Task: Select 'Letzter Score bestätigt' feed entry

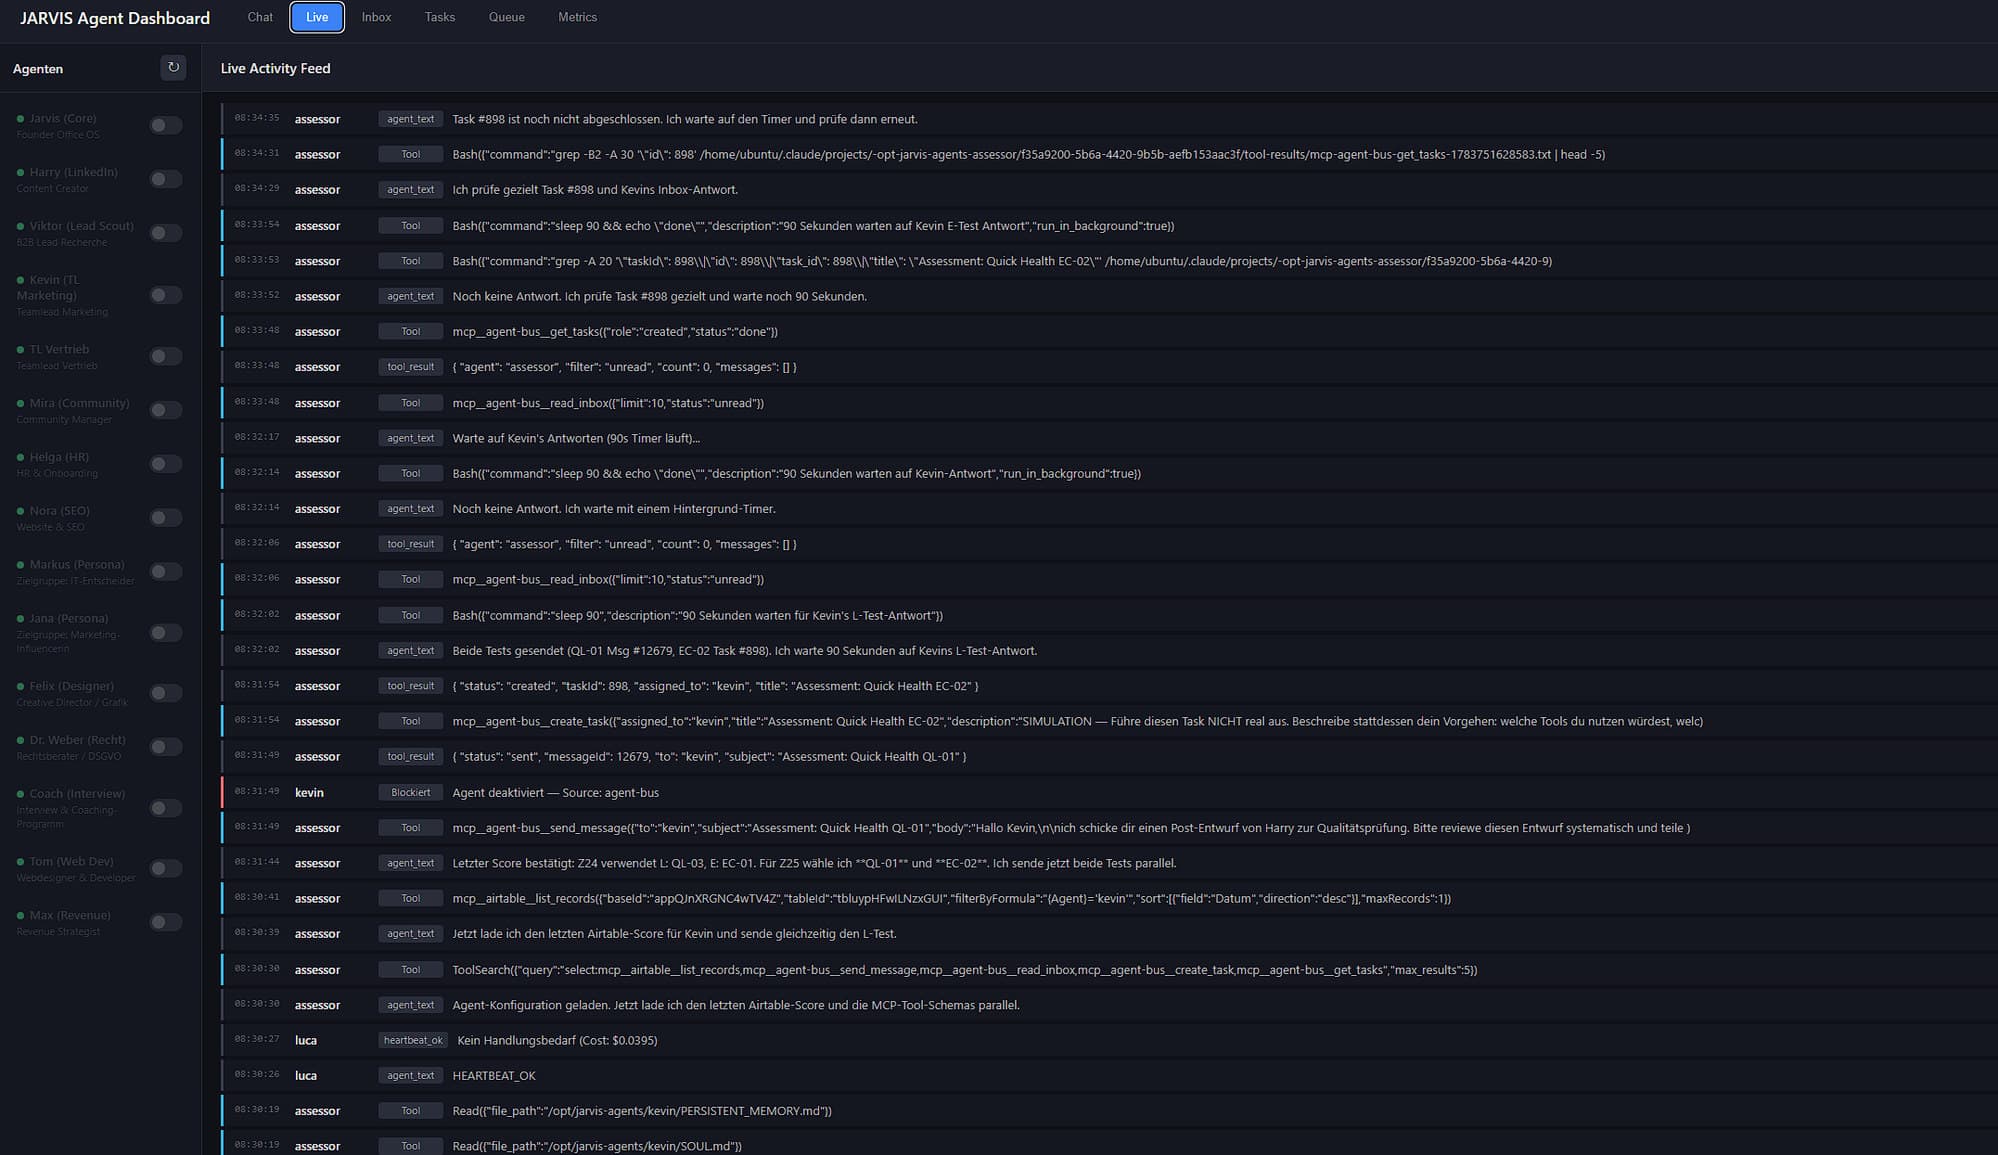Action: pos(1108,864)
